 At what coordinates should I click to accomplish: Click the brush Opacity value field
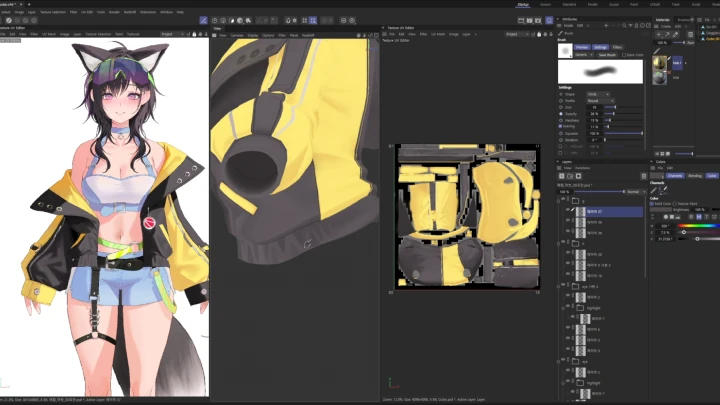(x=594, y=113)
